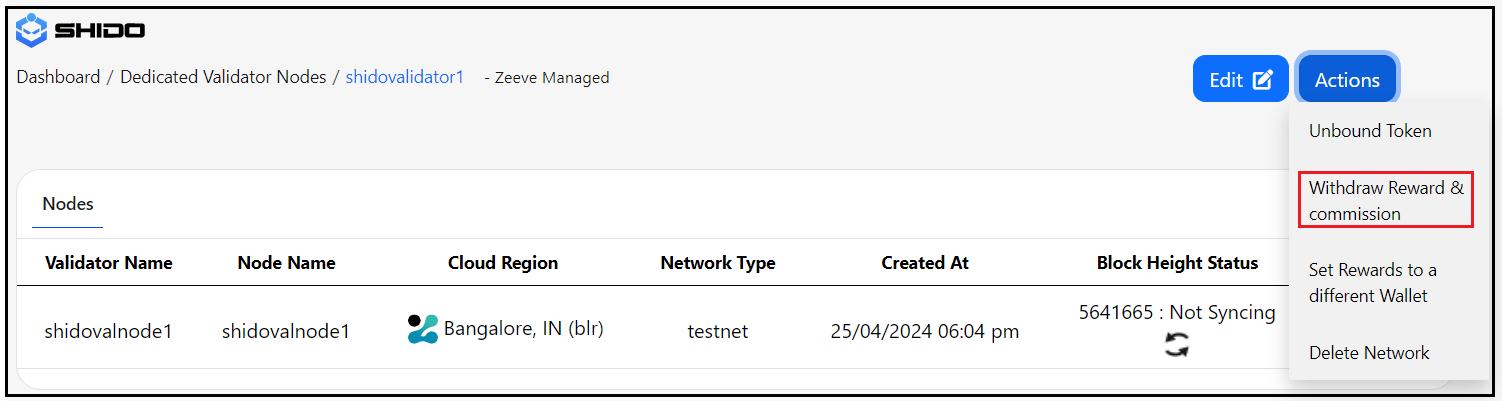Choose Withdraw Reward & commission option
1502x401 pixels.
[1385, 200]
